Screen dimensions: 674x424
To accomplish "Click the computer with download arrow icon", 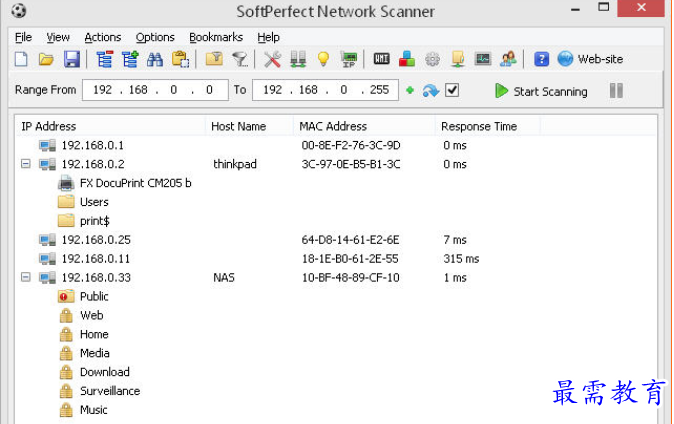I will 458,59.
